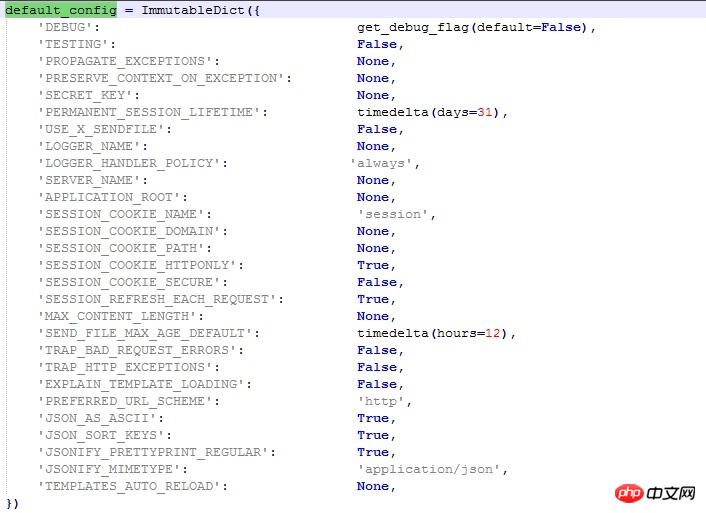706x513 pixels.
Task: Click the 'always' string value
Action: (381, 163)
